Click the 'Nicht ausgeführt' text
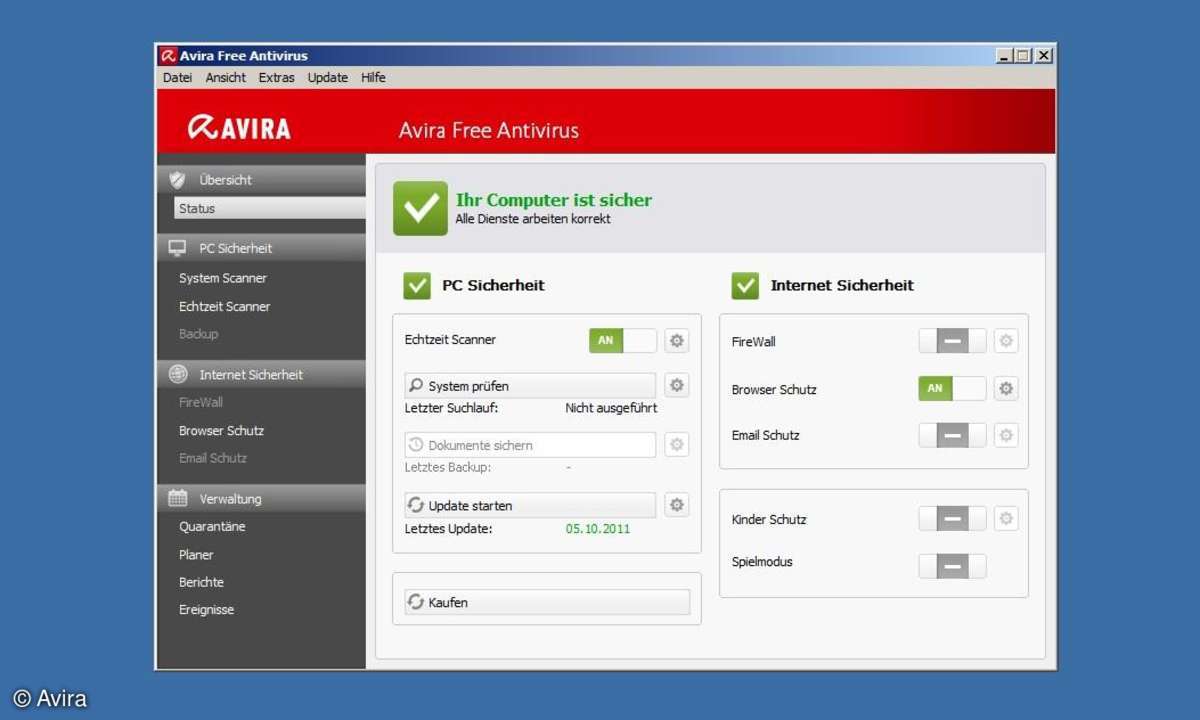Image resolution: width=1200 pixels, height=720 pixels. point(611,408)
